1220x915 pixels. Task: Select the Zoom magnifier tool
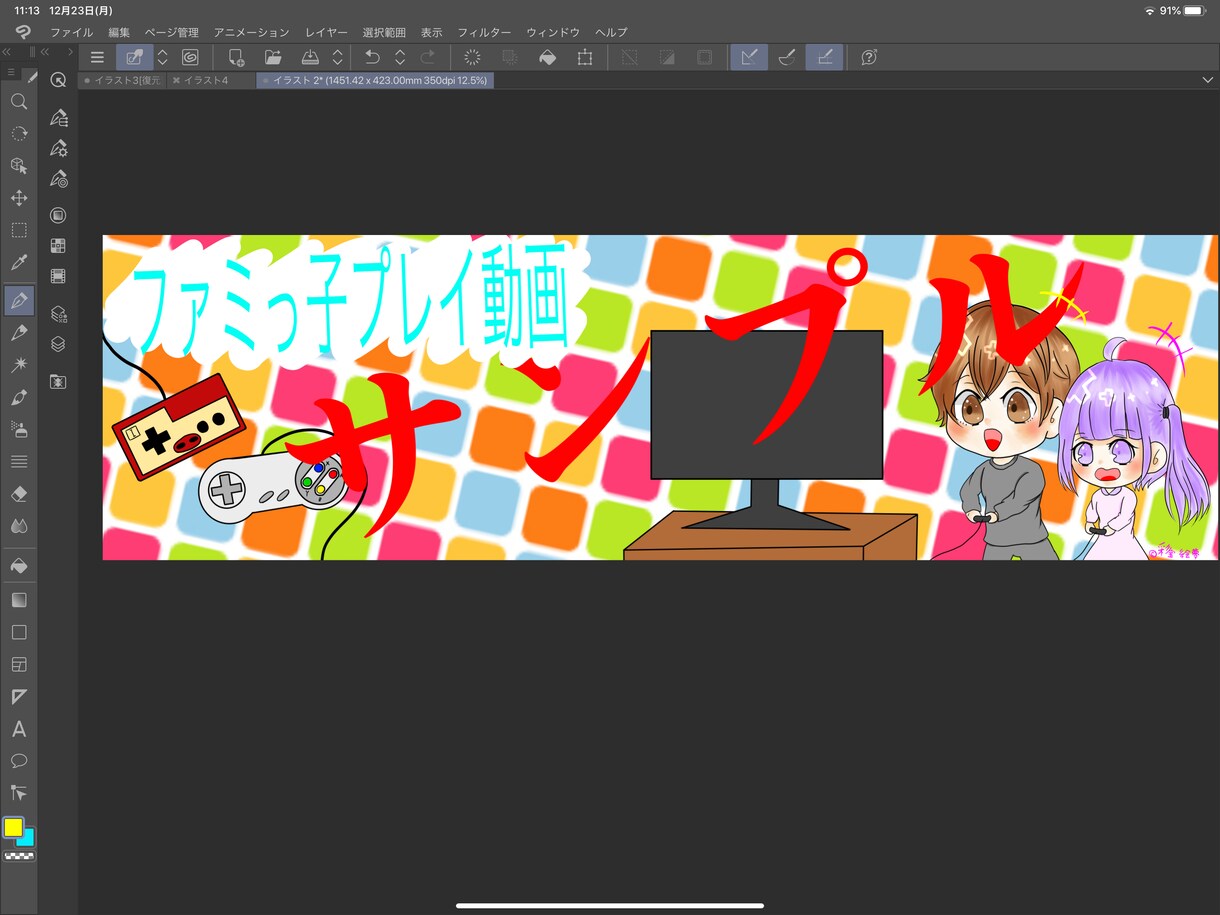[x=19, y=101]
